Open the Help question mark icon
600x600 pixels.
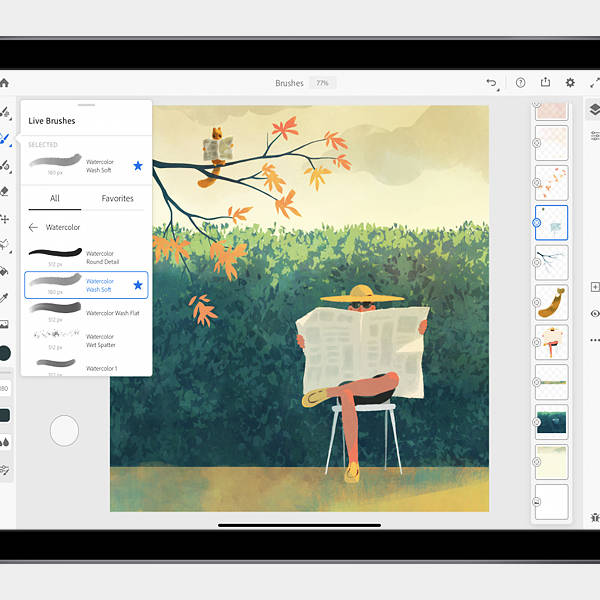click(x=519, y=83)
